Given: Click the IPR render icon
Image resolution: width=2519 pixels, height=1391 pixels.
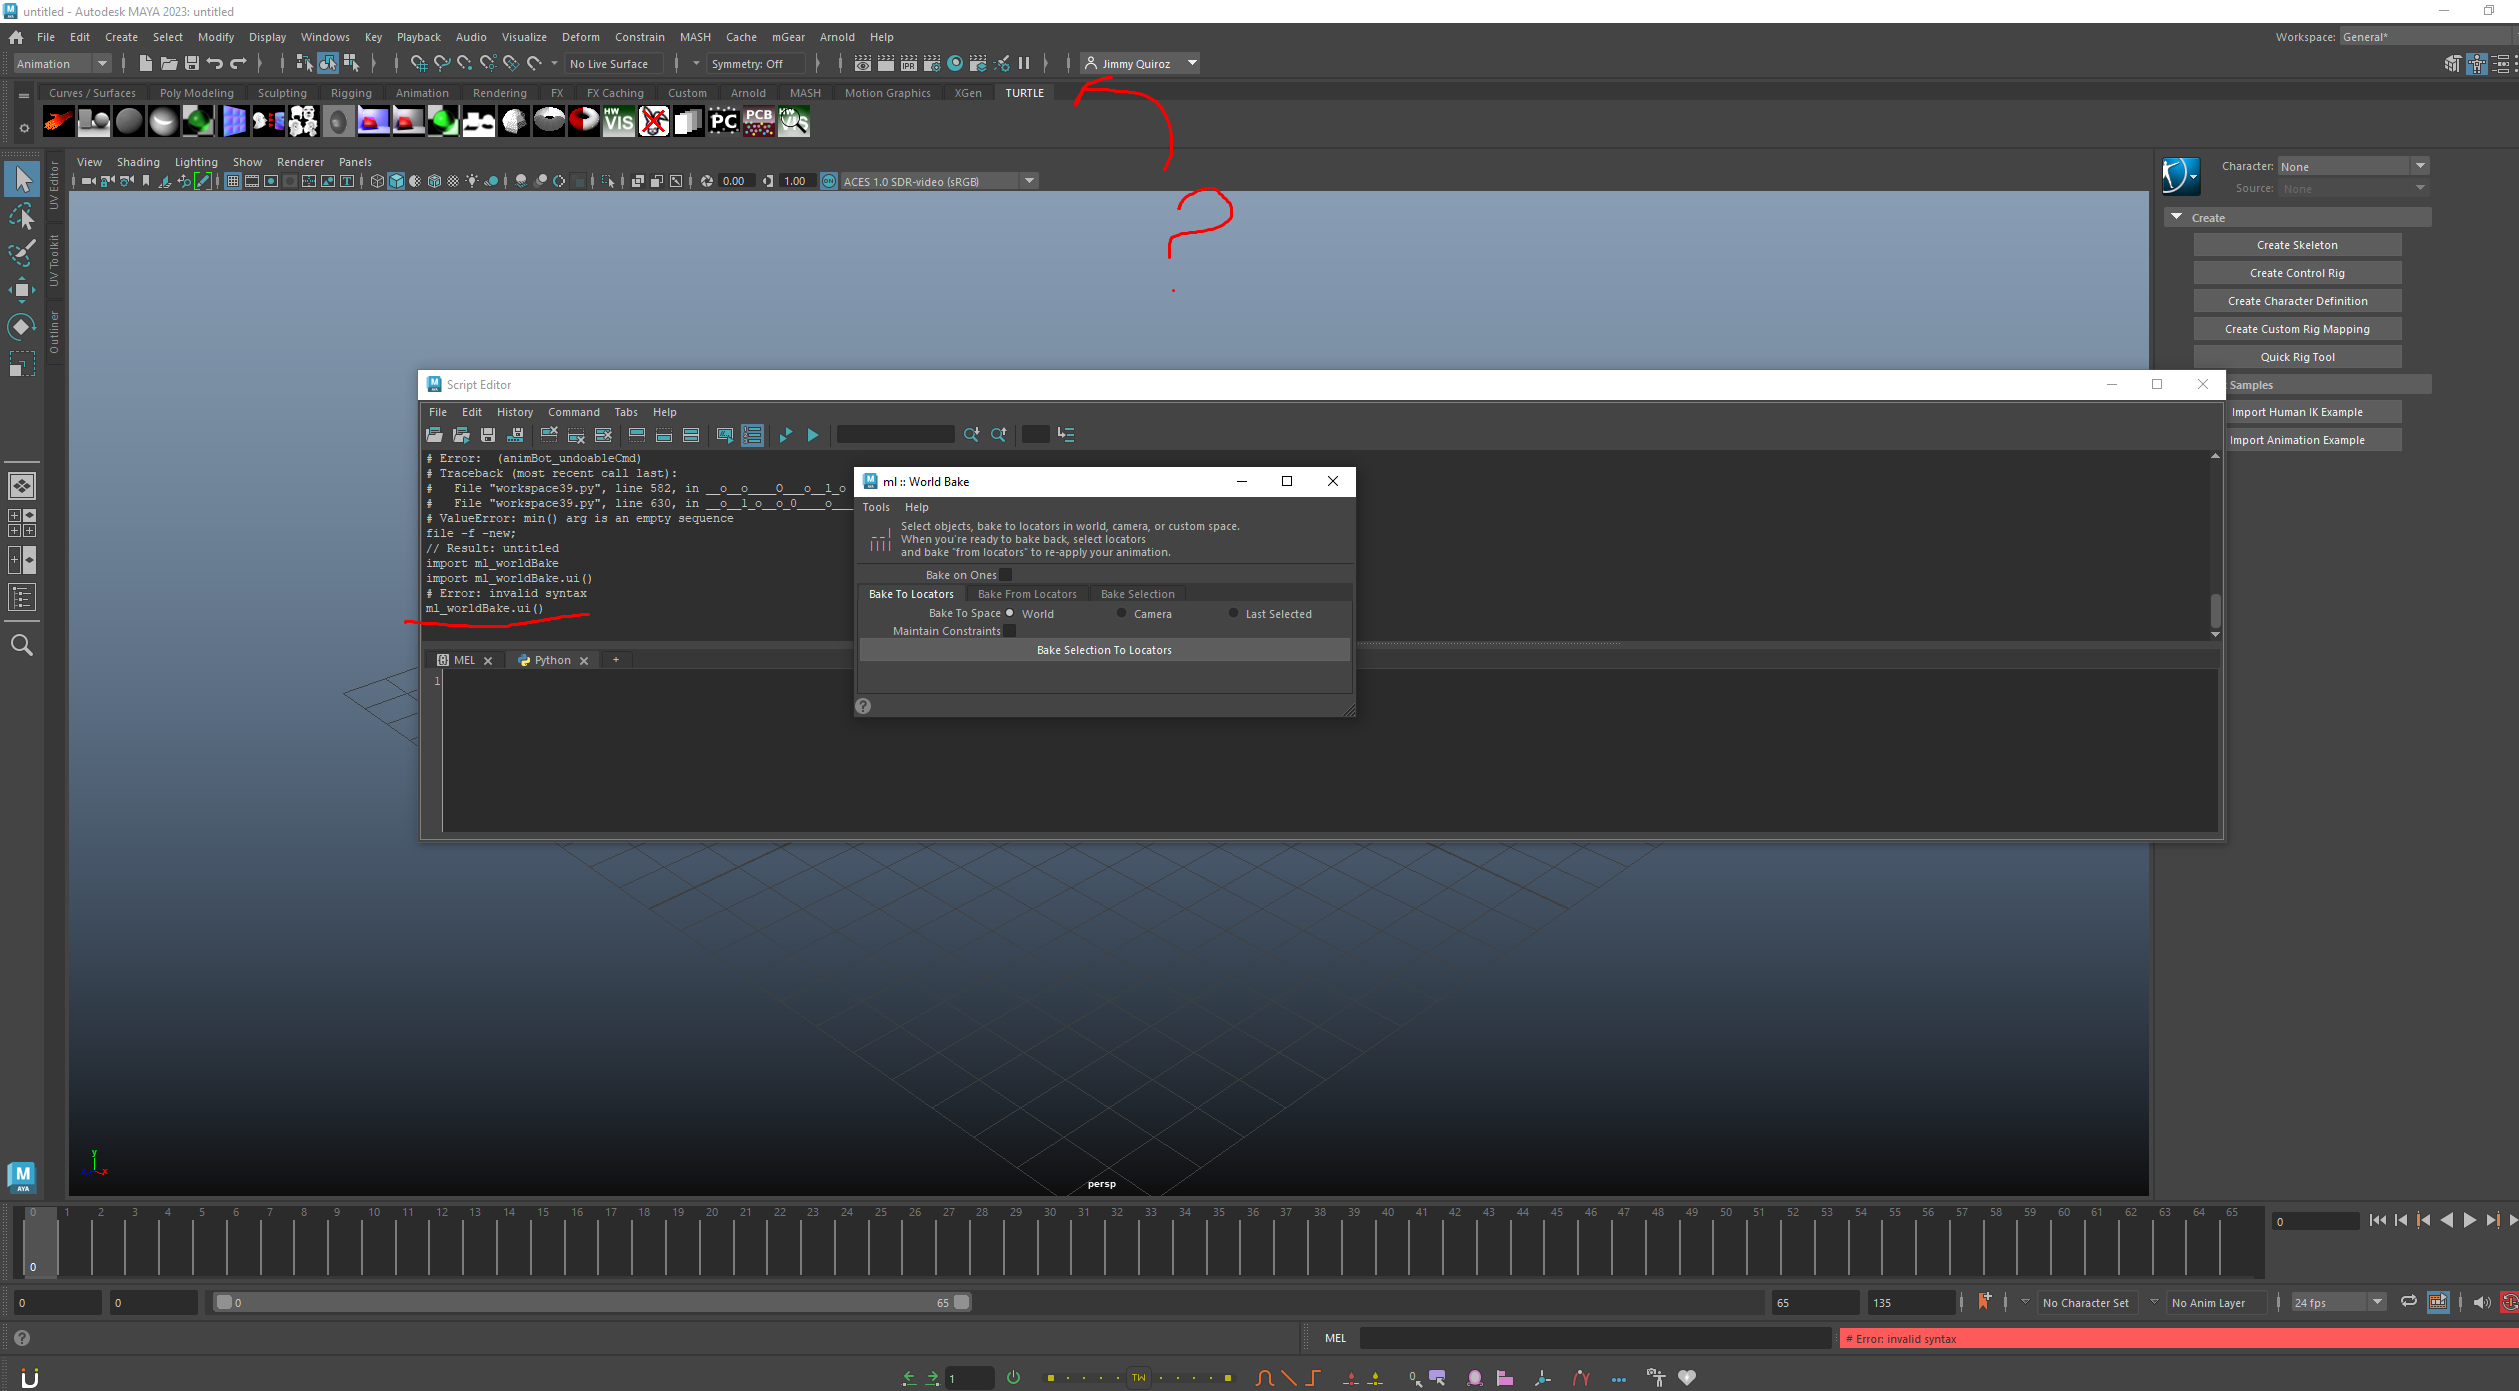Looking at the screenshot, I should 908,63.
